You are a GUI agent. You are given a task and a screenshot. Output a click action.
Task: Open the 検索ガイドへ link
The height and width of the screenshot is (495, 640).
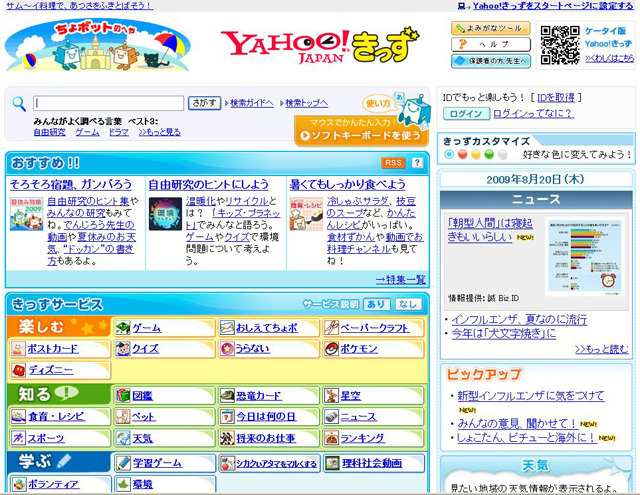point(251,103)
